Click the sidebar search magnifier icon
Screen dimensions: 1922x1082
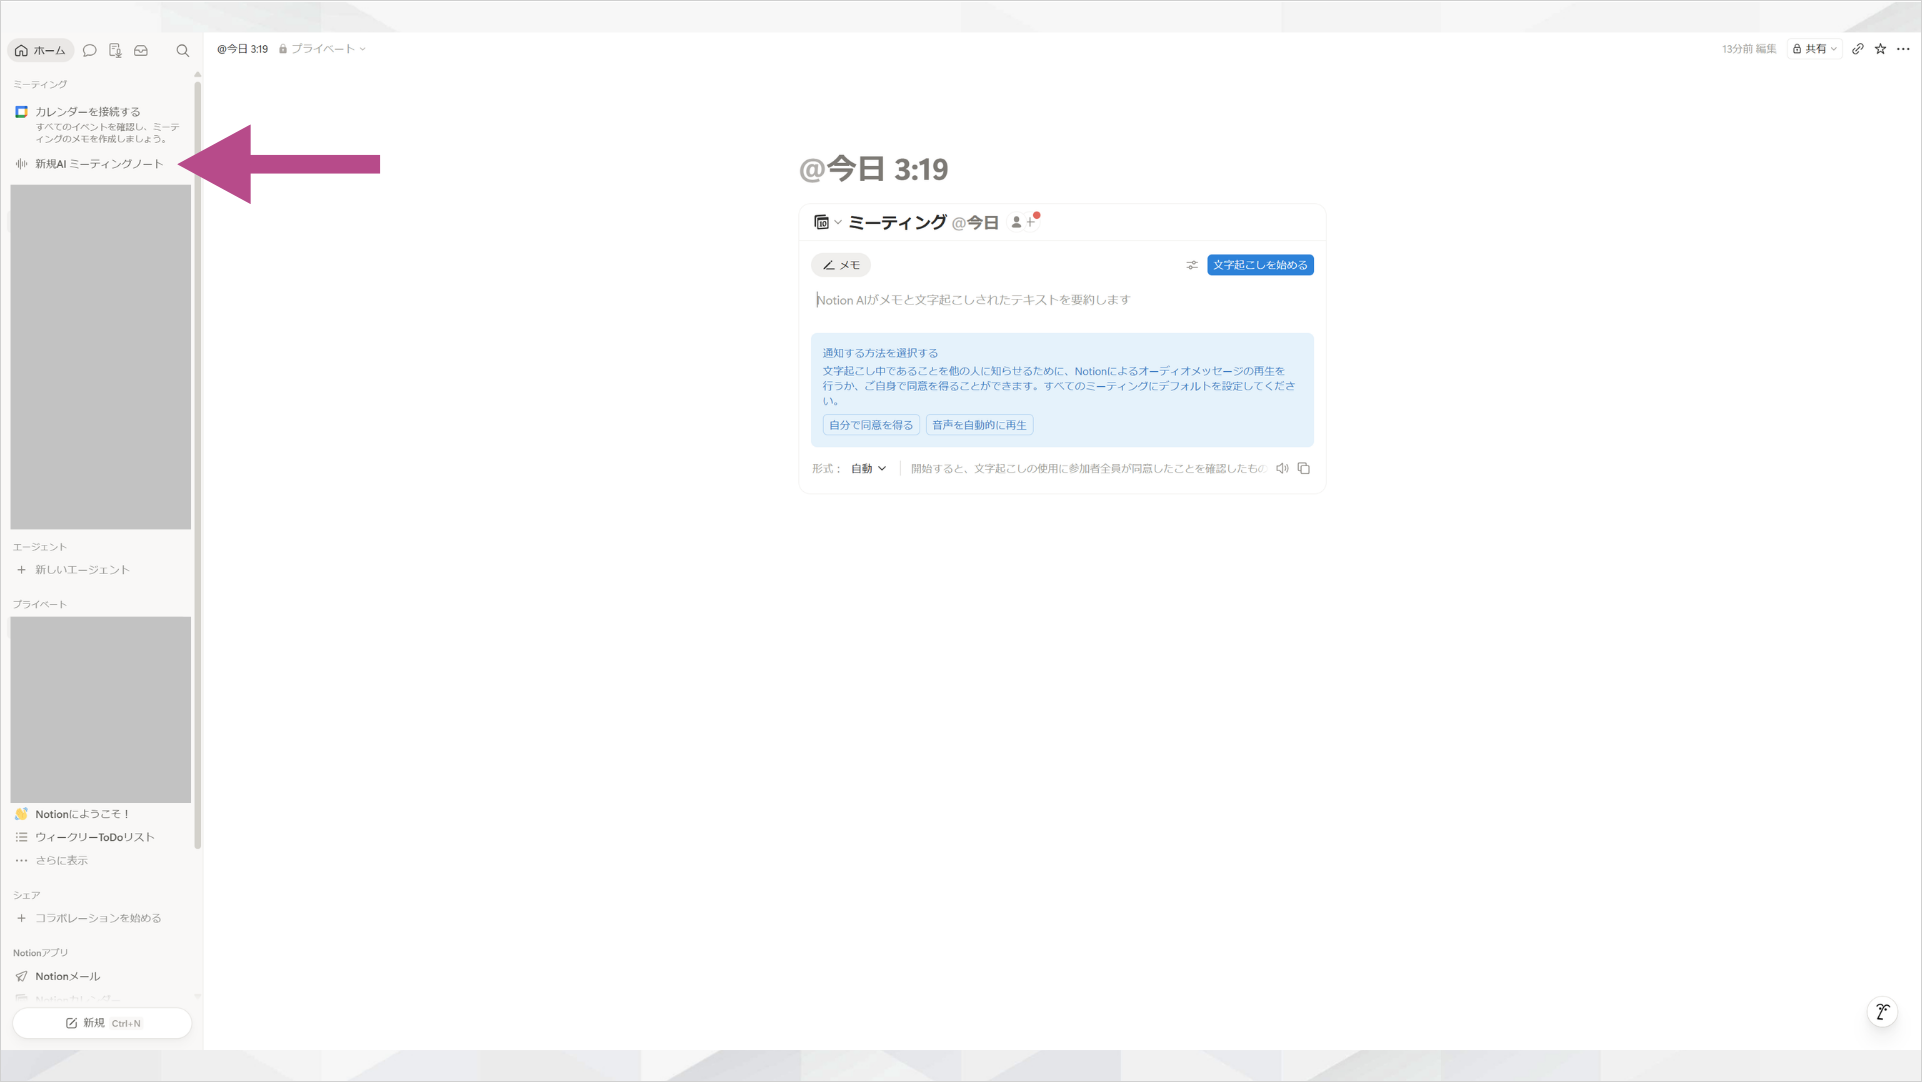click(x=183, y=50)
